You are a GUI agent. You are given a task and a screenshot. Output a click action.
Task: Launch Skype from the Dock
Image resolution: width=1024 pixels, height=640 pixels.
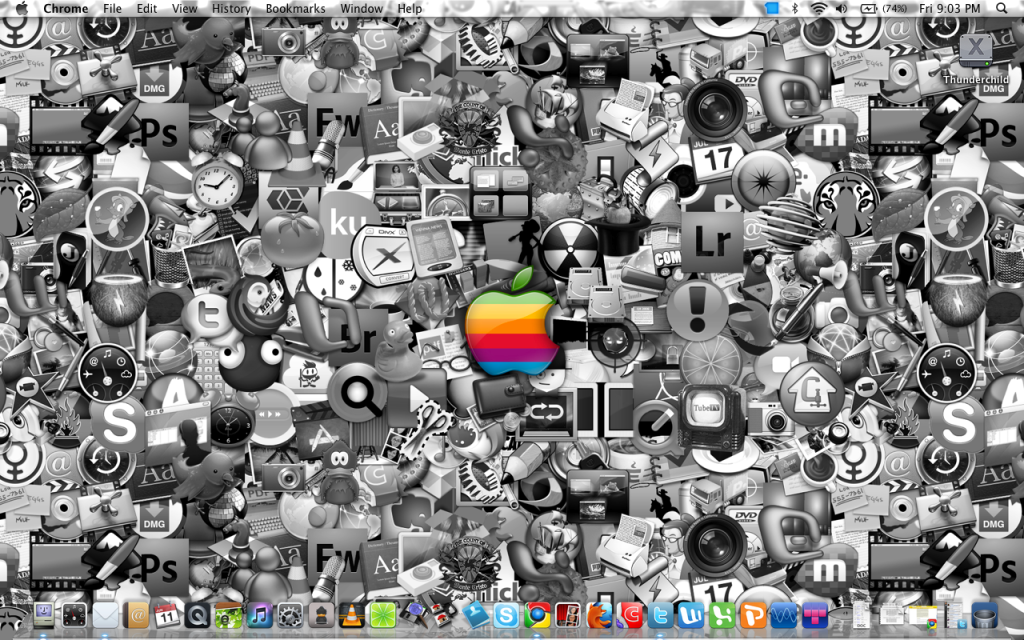506,616
